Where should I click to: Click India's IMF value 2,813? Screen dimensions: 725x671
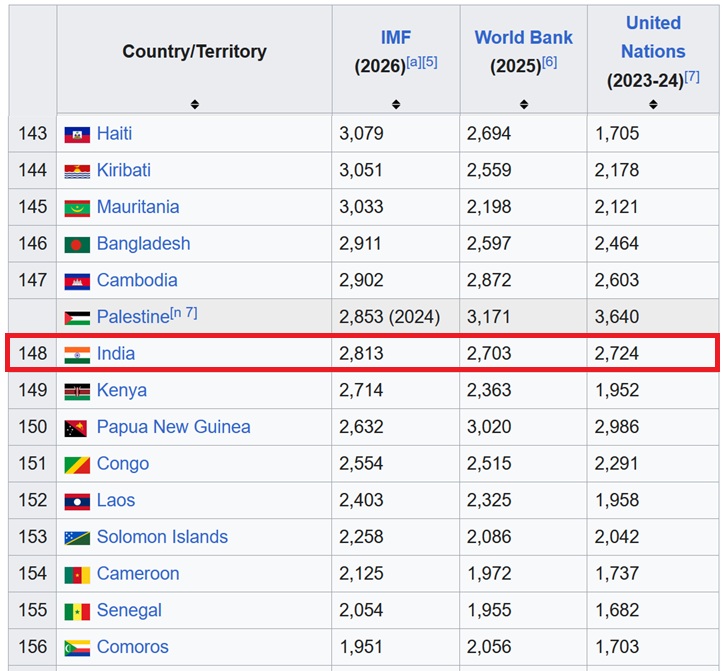pos(361,354)
